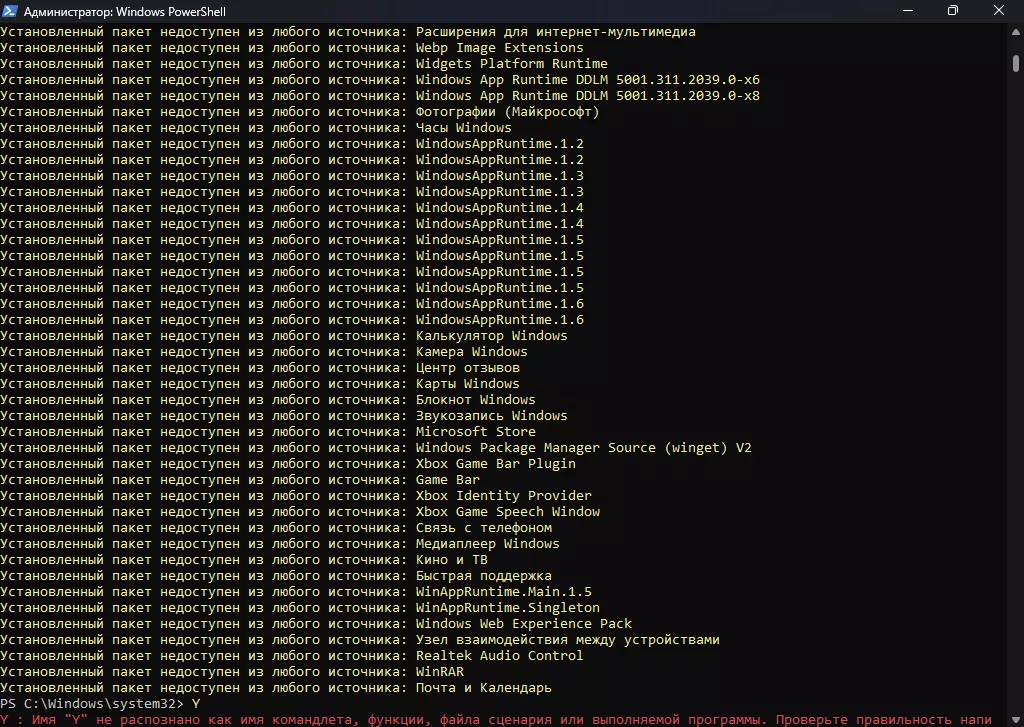Click the 'Xbox Game Bar Plugin' line
Viewport: 1024px width, 727px height.
point(495,464)
